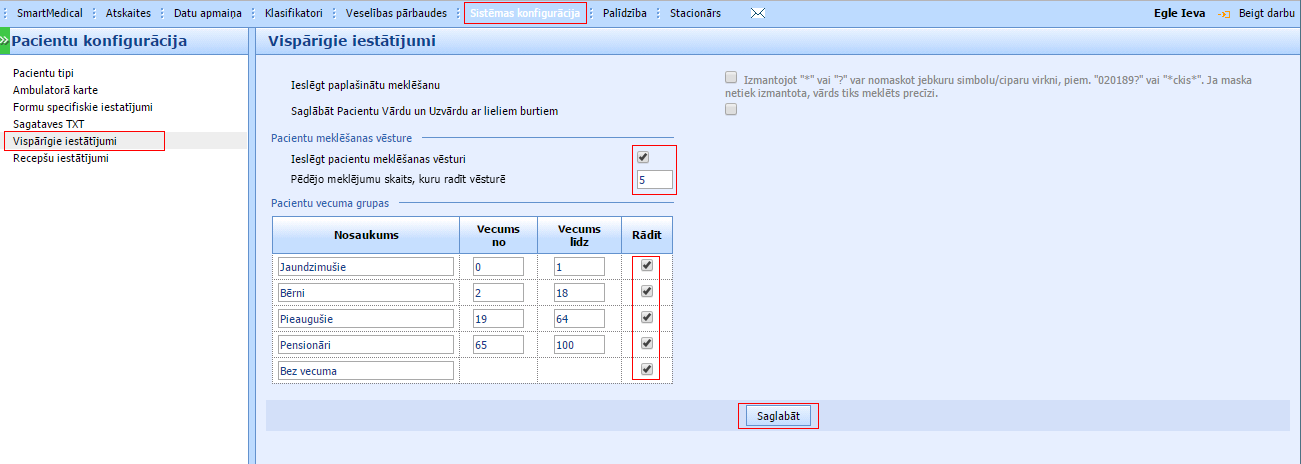The height and width of the screenshot is (464, 1301).
Task: Click the Bērni group name field
Action: pos(364,292)
